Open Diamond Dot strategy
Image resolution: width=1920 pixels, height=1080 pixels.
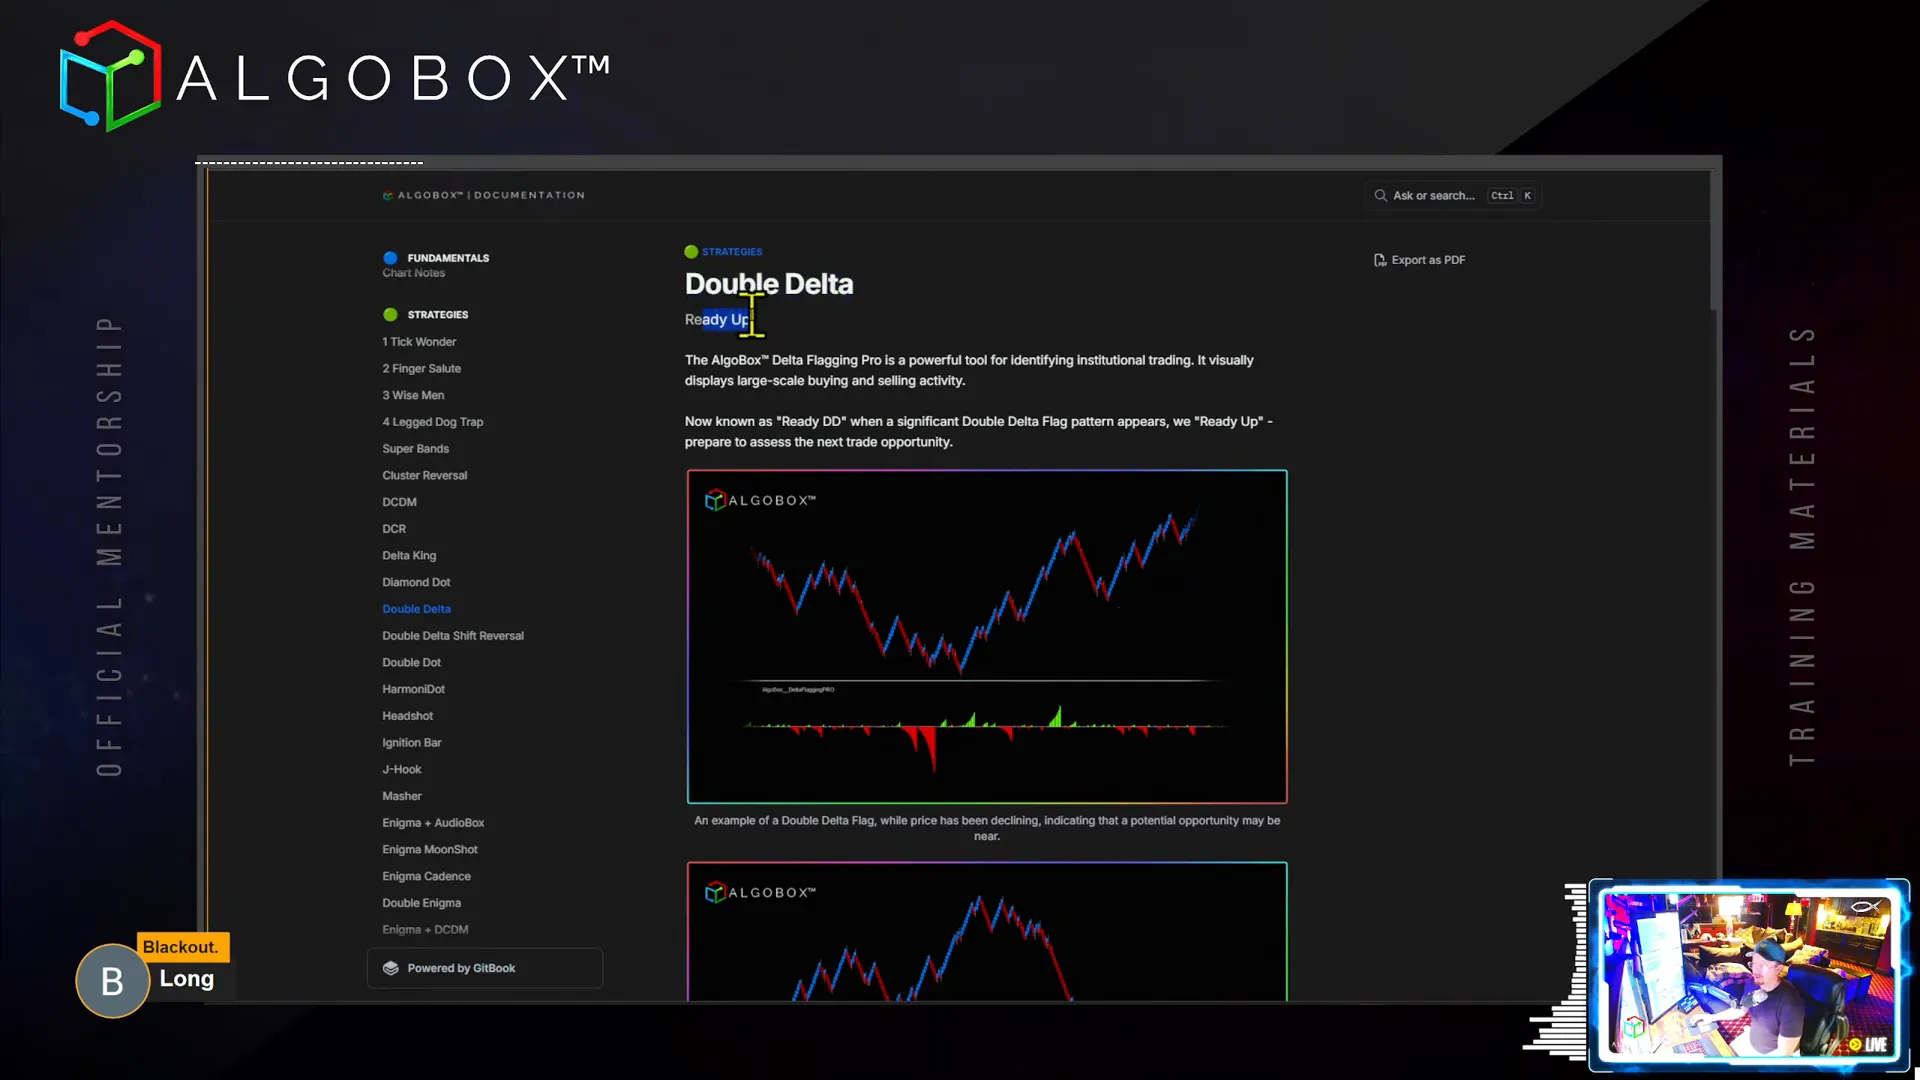pos(416,583)
